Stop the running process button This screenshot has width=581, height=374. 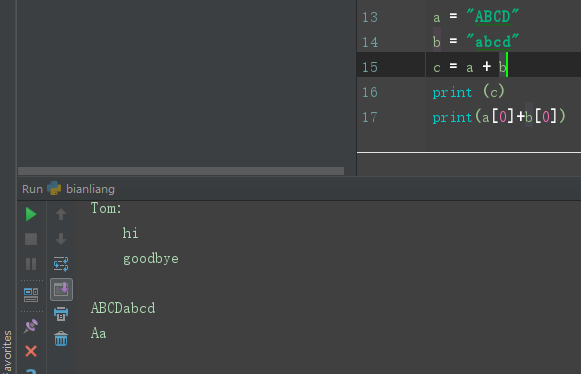click(x=31, y=239)
